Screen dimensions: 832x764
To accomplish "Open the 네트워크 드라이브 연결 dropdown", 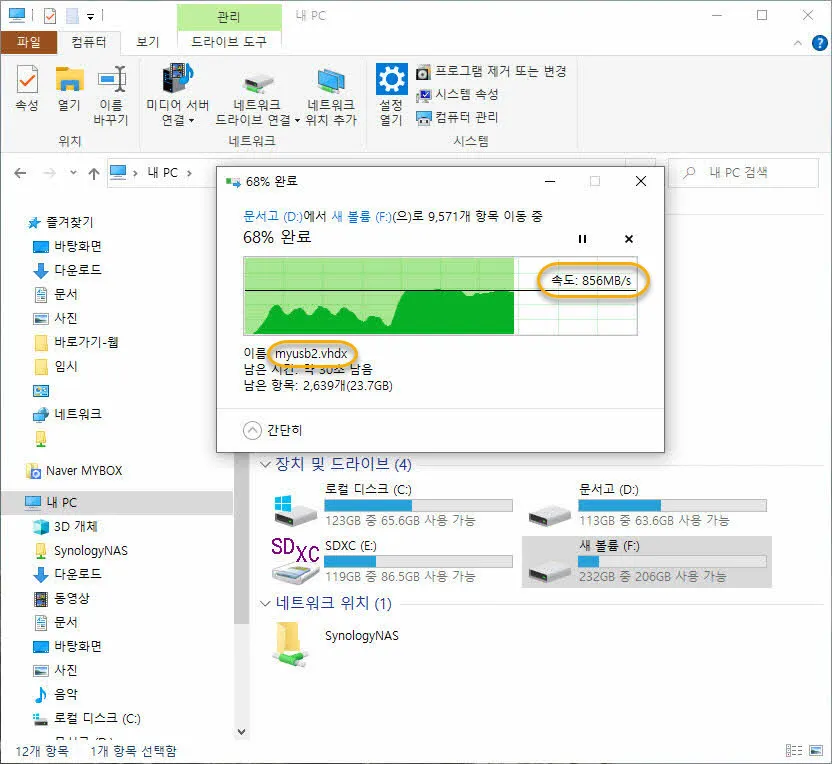I will (x=297, y=120).
